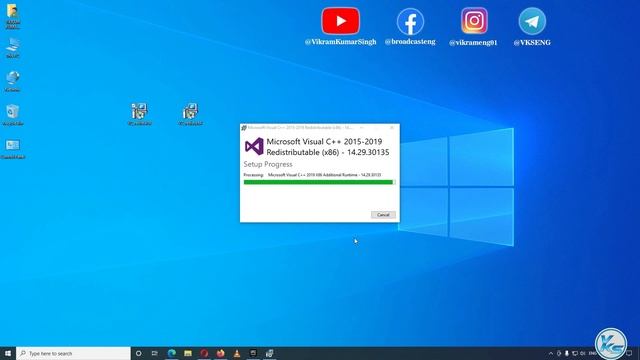Open network settings tray icon

(575, 353)
